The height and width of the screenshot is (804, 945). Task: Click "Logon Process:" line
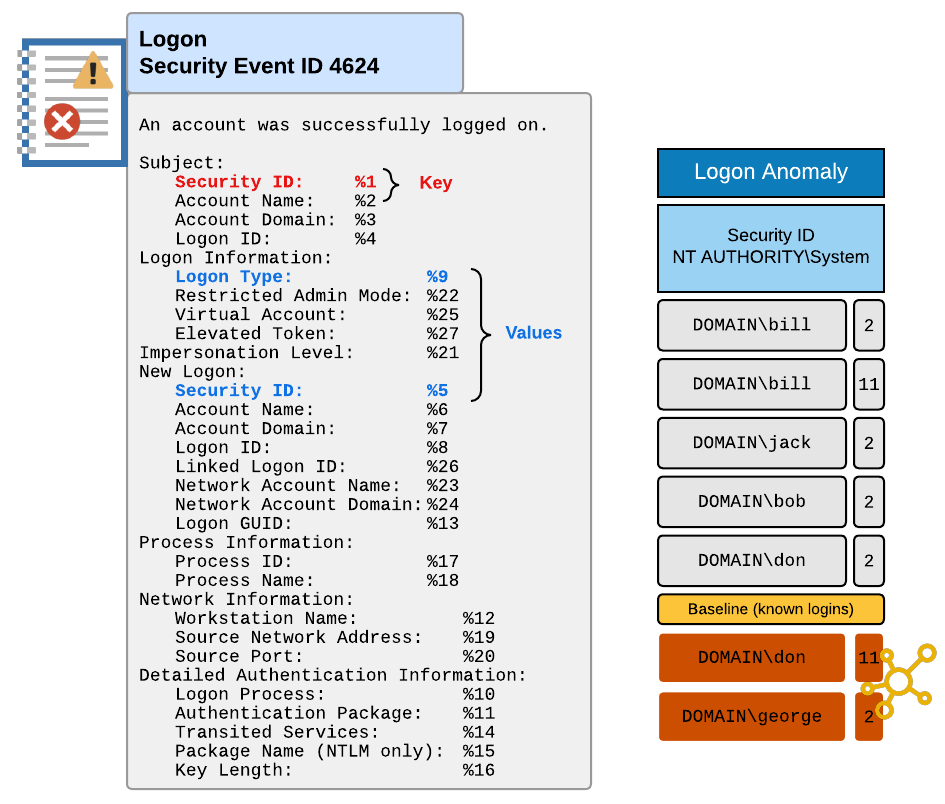click(335, 694)
